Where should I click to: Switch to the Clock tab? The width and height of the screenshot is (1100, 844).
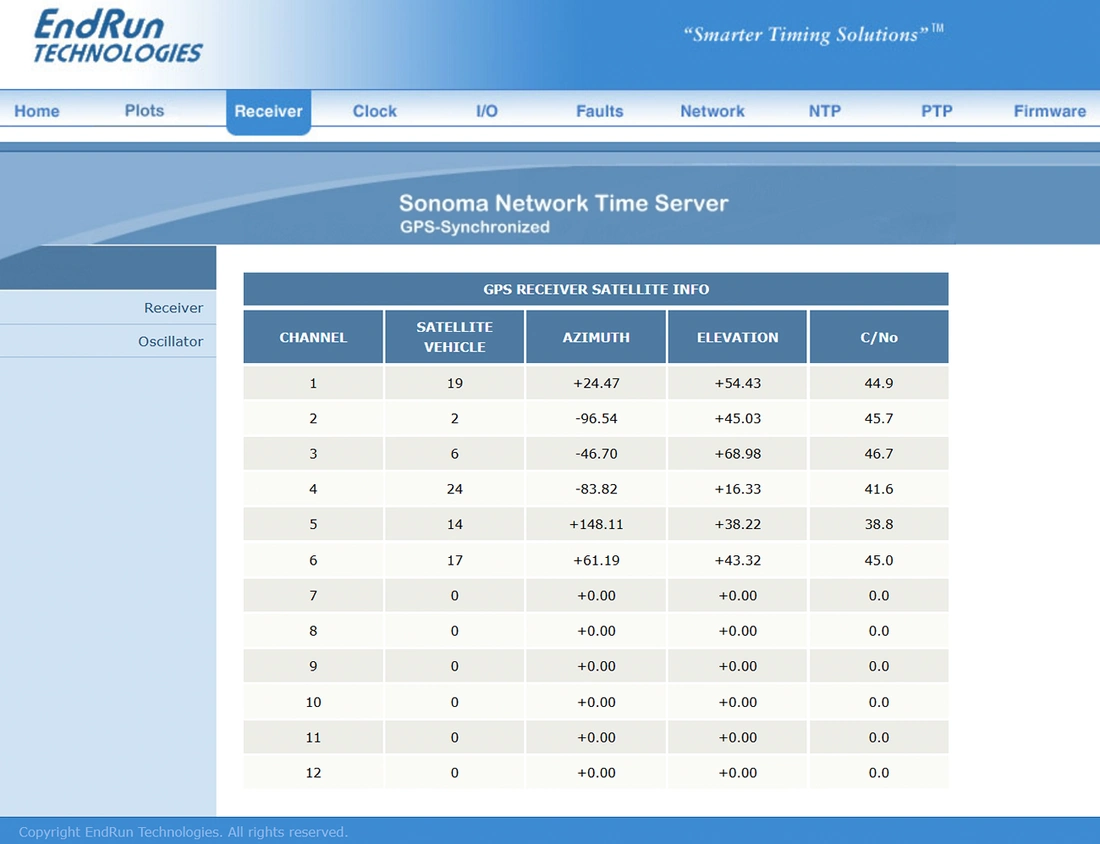pos(375,111)
